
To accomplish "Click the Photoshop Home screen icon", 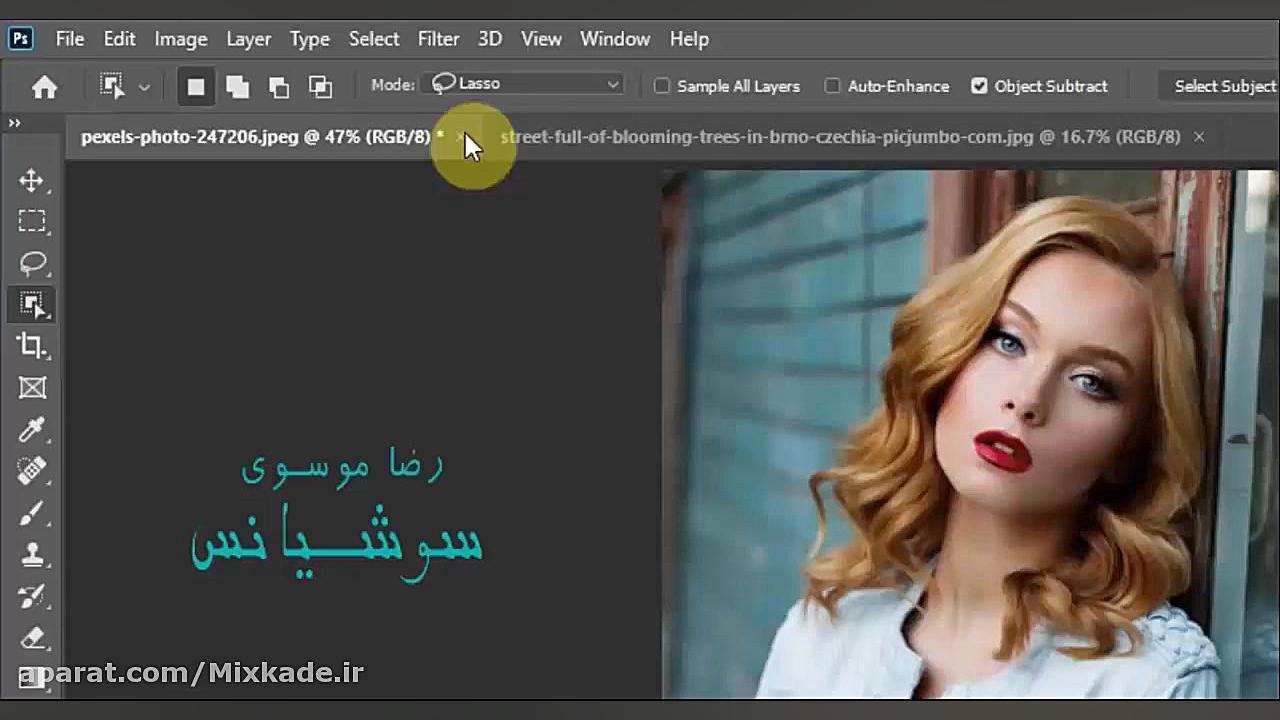I will pyautogui.click(x=44, y=87).
